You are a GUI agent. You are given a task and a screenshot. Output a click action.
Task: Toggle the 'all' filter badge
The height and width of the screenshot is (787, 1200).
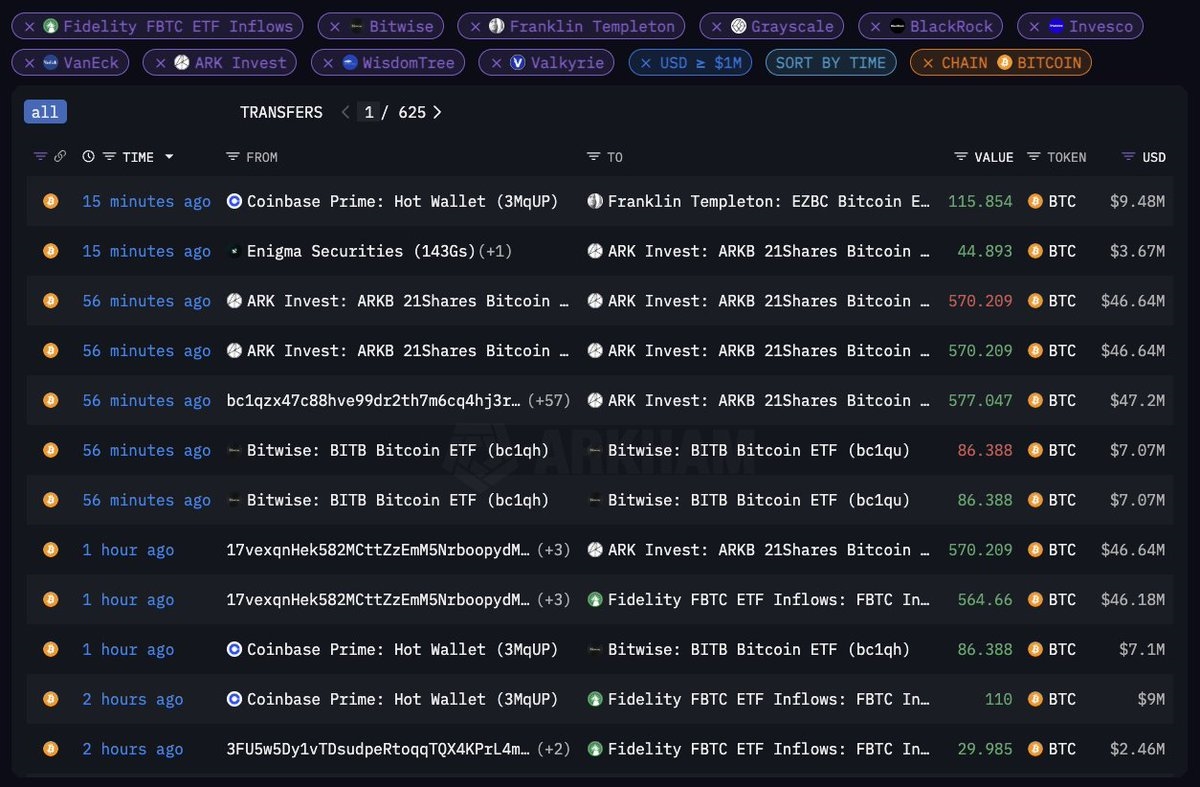[45, 112]
